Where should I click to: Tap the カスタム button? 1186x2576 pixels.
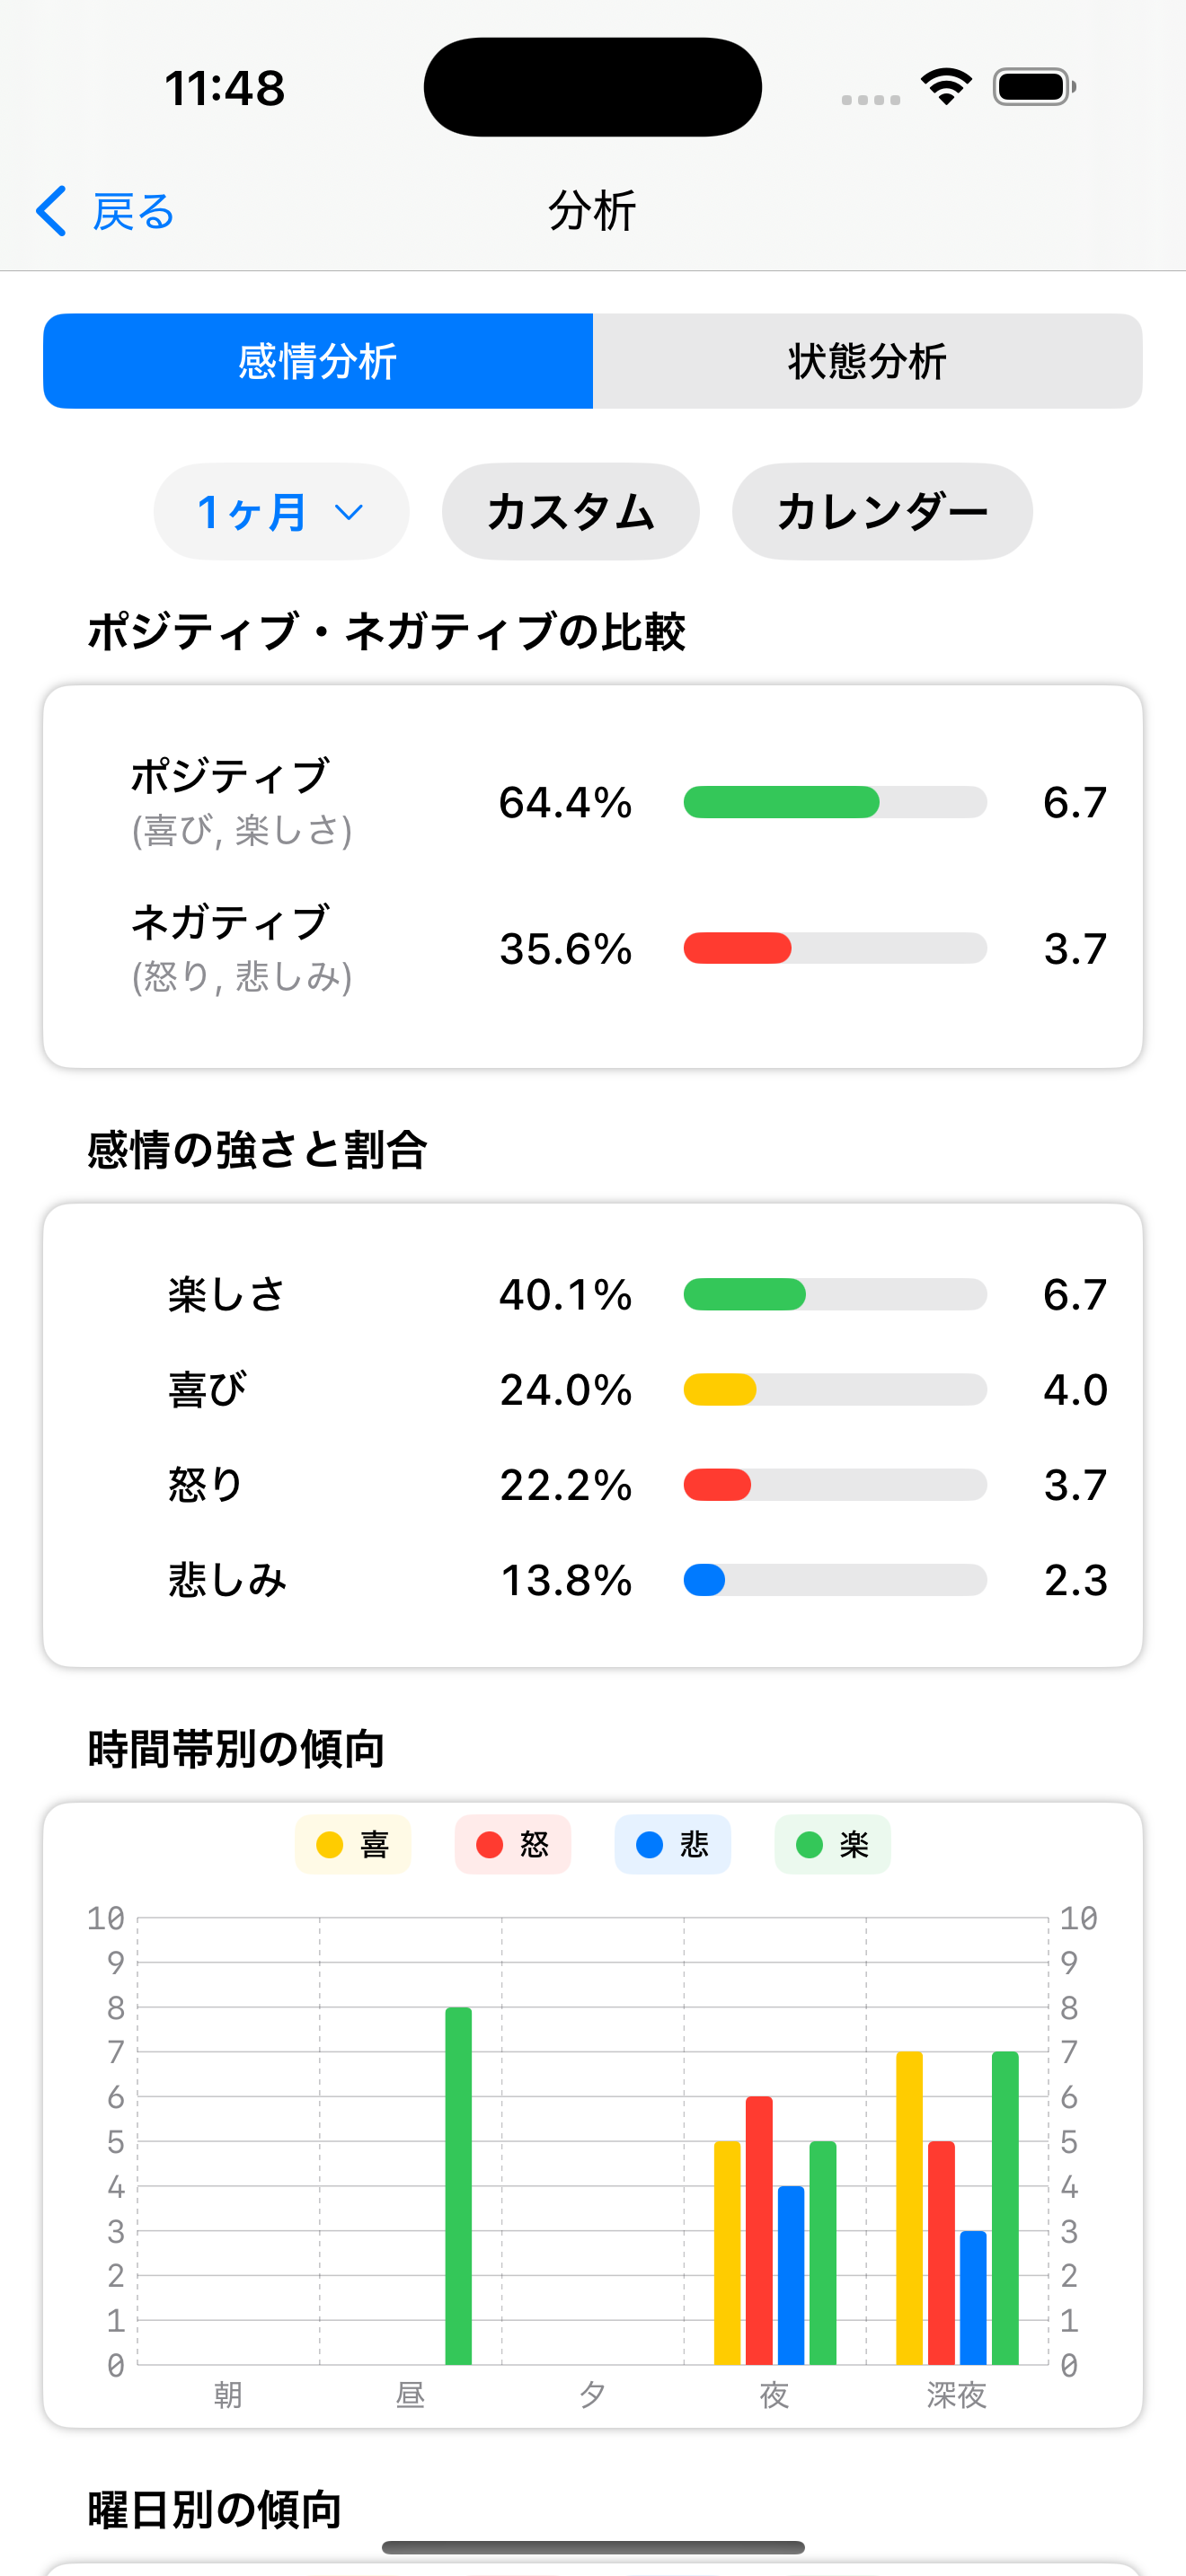(570, 511)
